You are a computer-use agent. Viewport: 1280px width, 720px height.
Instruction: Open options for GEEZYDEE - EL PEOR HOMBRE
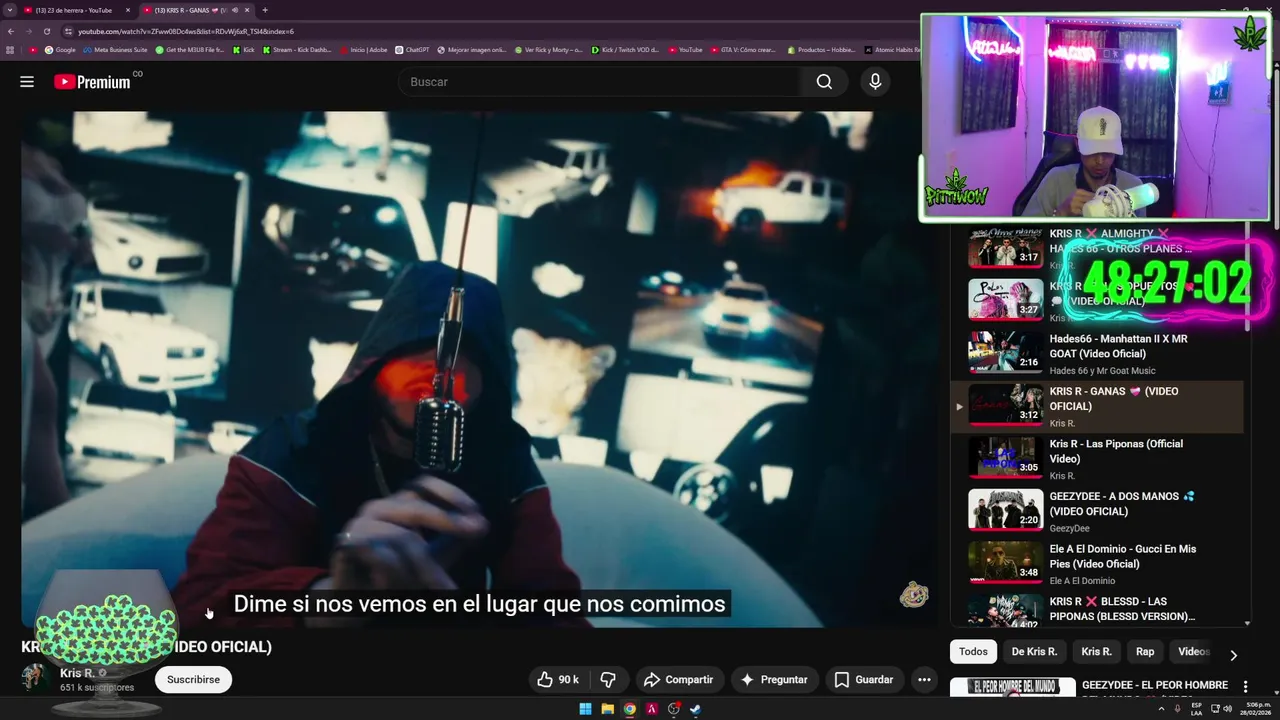[1245, 687]
